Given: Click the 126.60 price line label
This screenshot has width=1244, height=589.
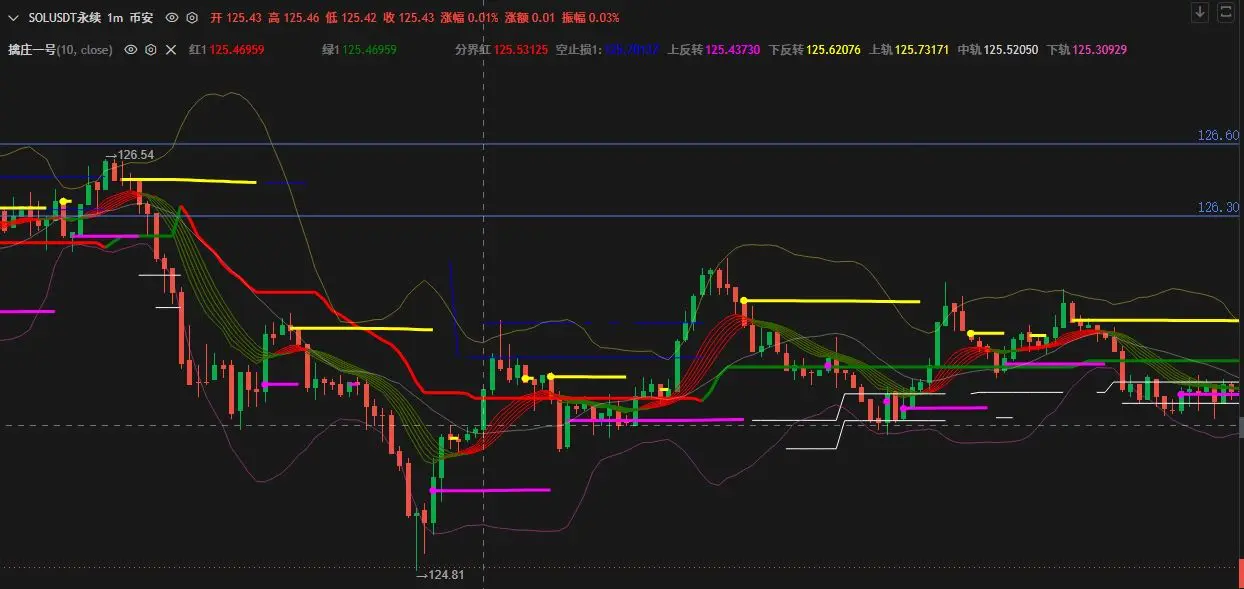Looking at the screenshot, I should (x=1218, y=136).
